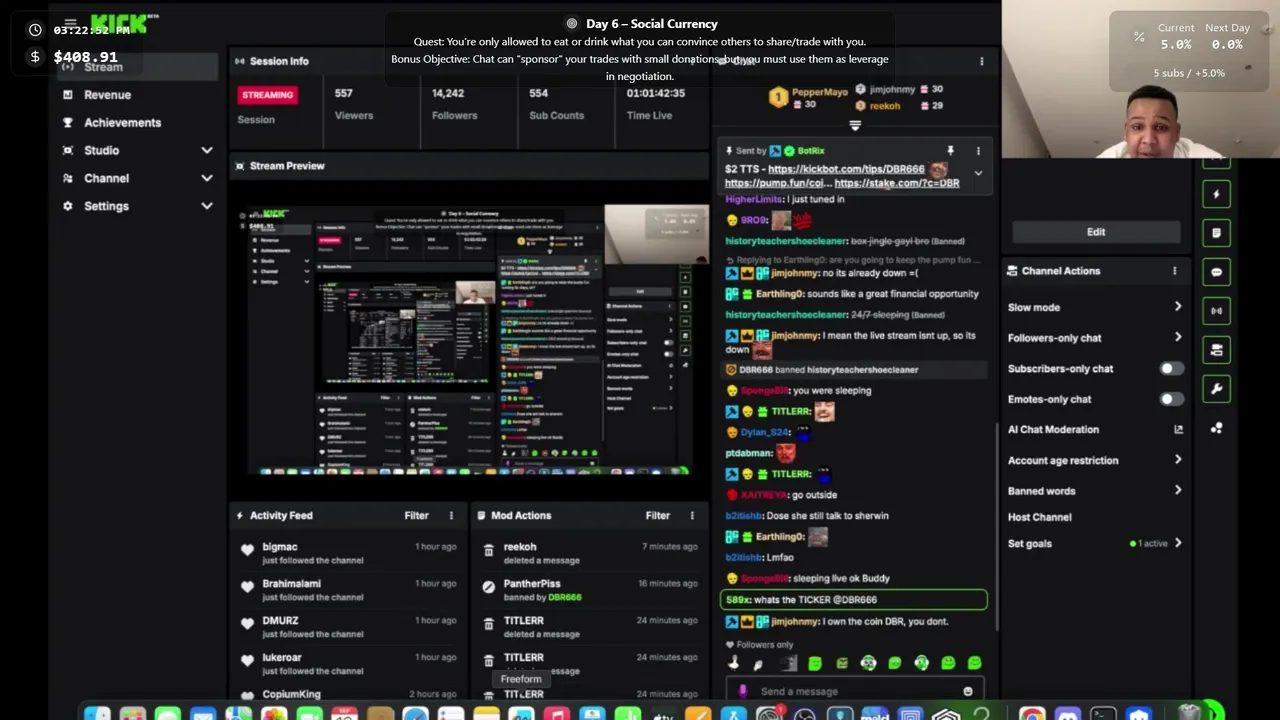This screenshot has width=1280, height=720.
Task: Click ban icon beside PantherPiss entry
Action: [488, 588]
